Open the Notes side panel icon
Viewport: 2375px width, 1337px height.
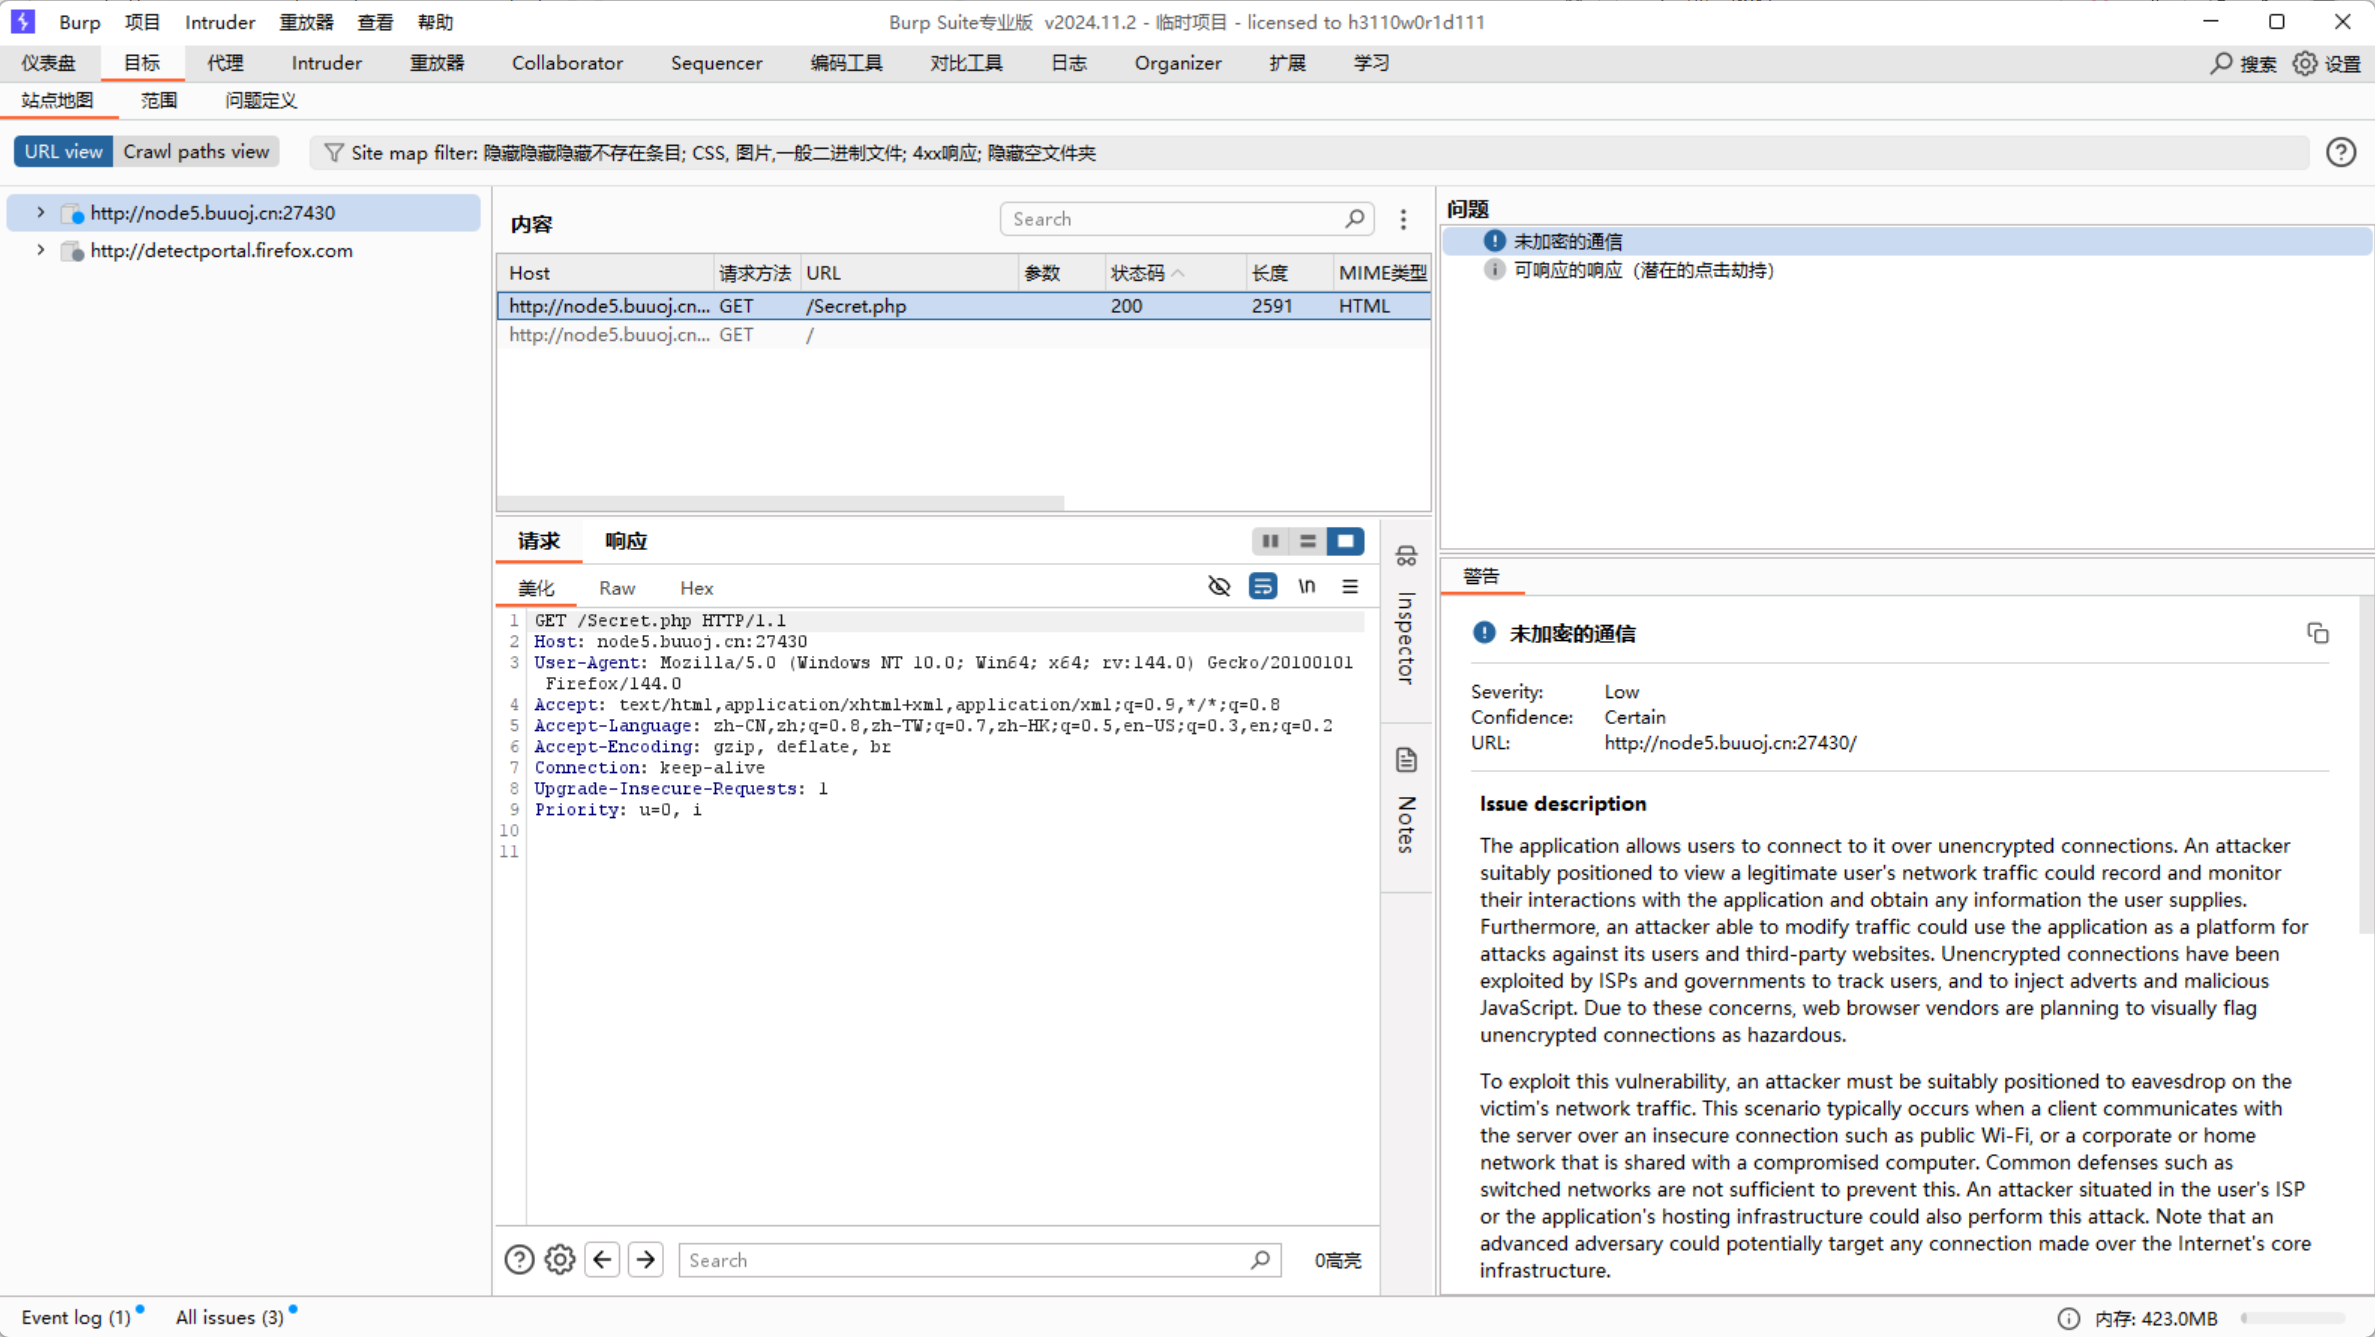point(1406,760)
